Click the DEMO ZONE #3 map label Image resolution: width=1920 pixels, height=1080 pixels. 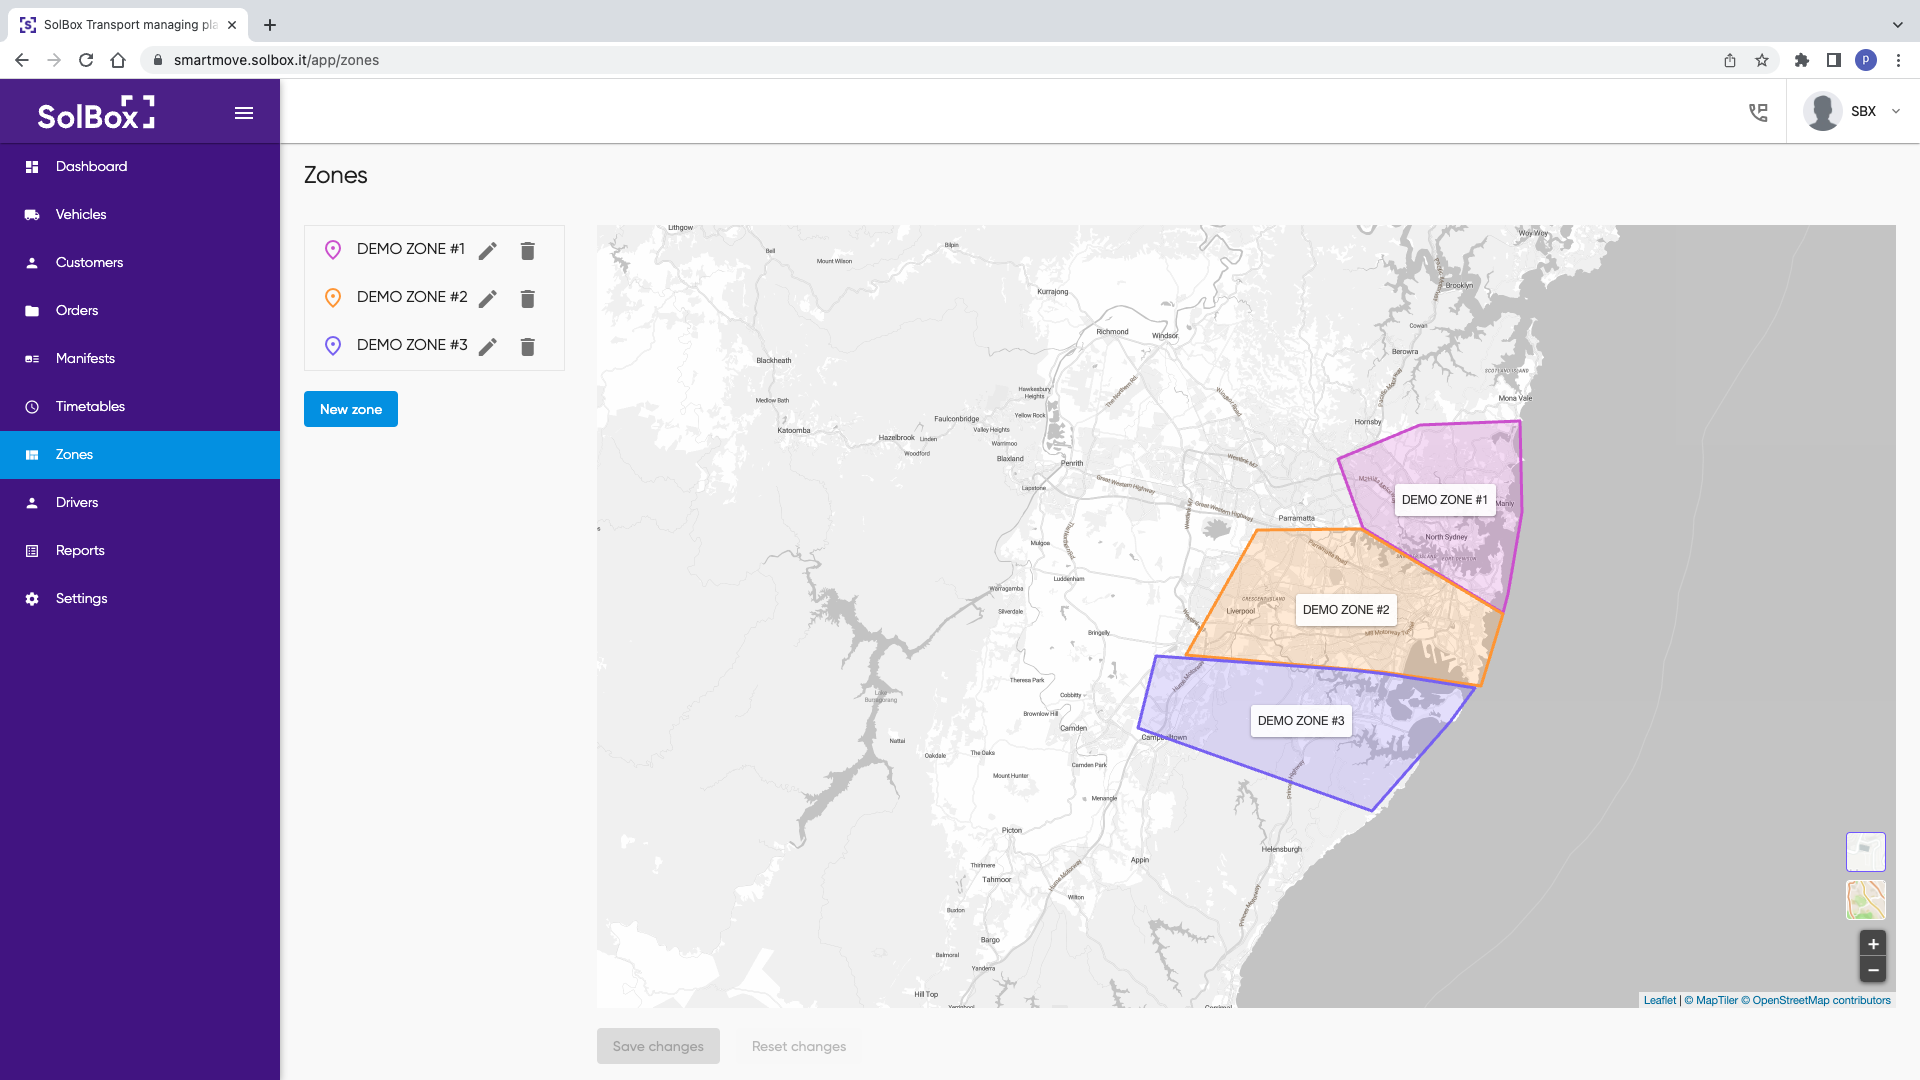pos(1301,721)
